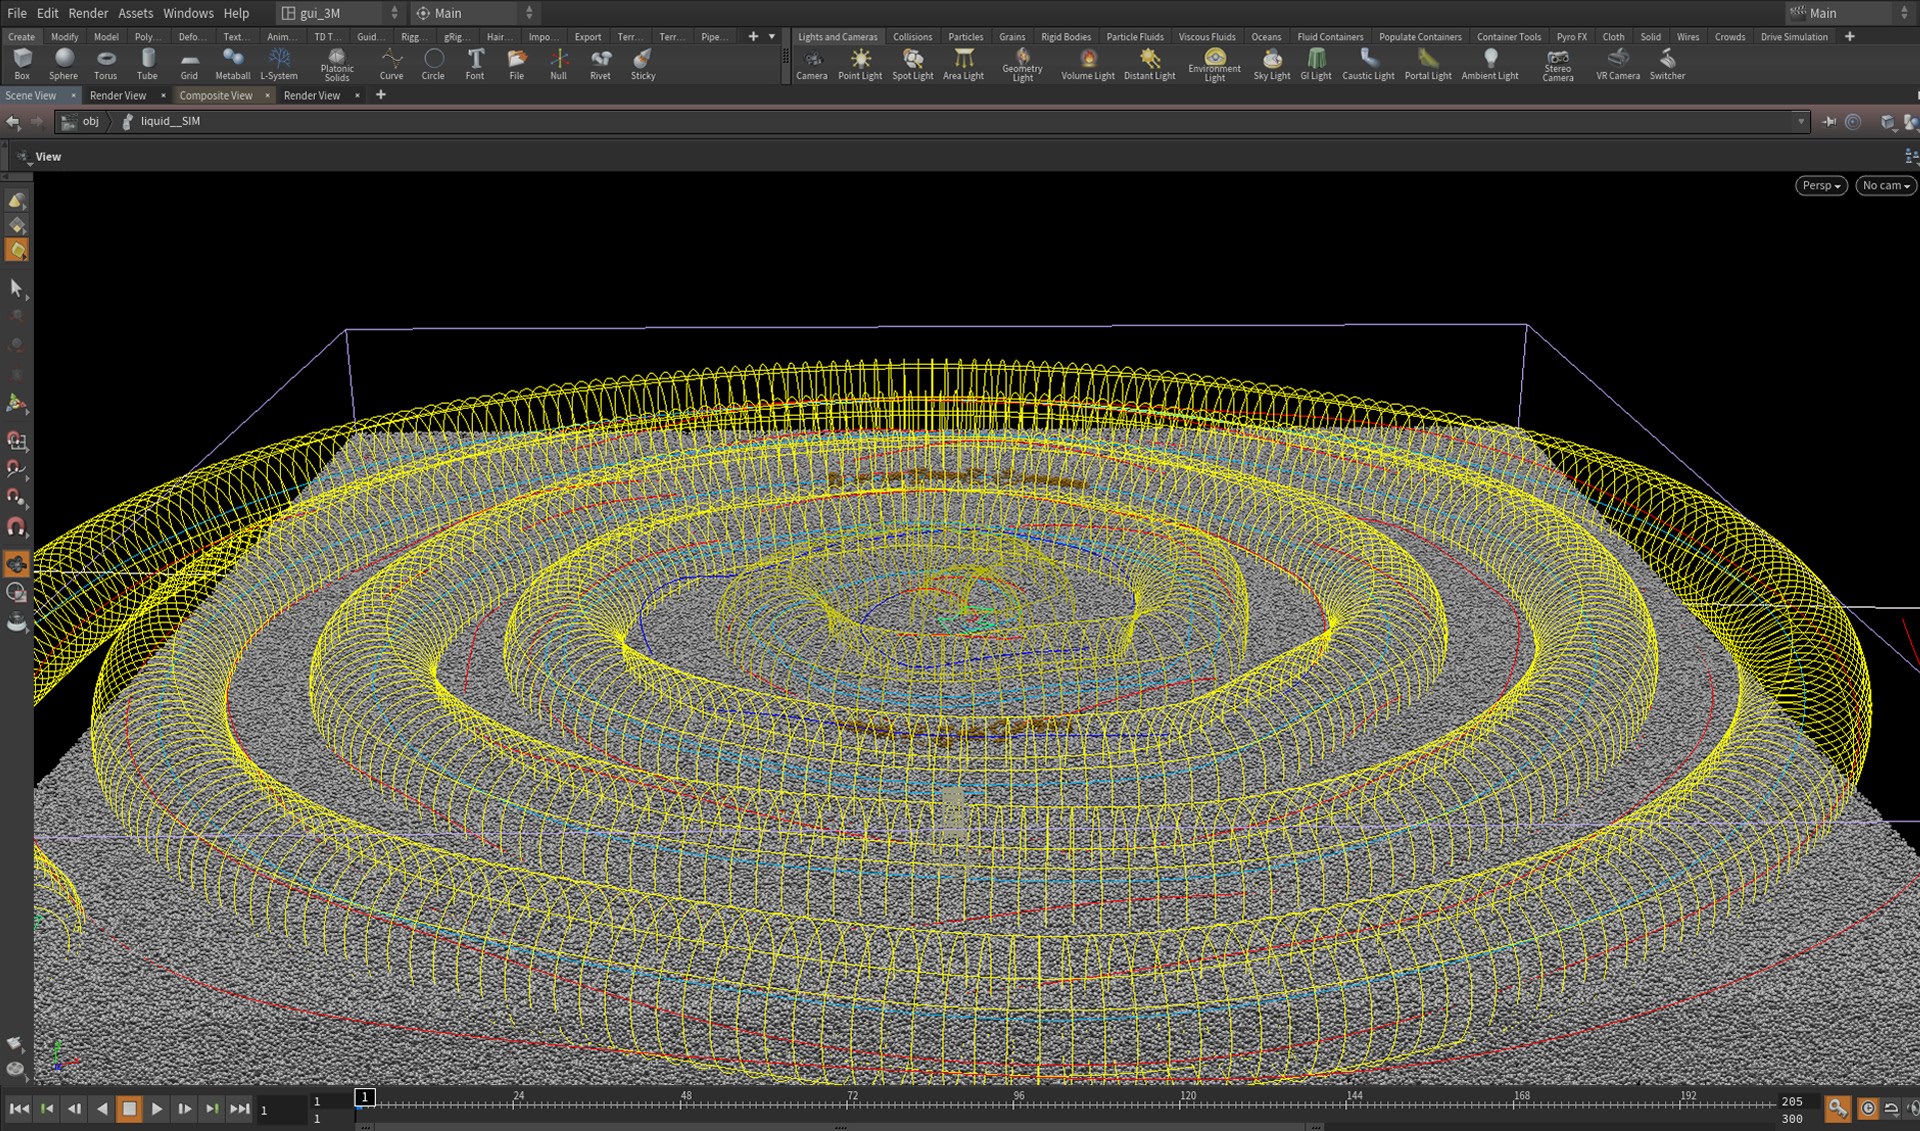Viewport: 1920px width, 1131px height.
Task: Select the Curve shelf tool
Action: tap(391, 64)
